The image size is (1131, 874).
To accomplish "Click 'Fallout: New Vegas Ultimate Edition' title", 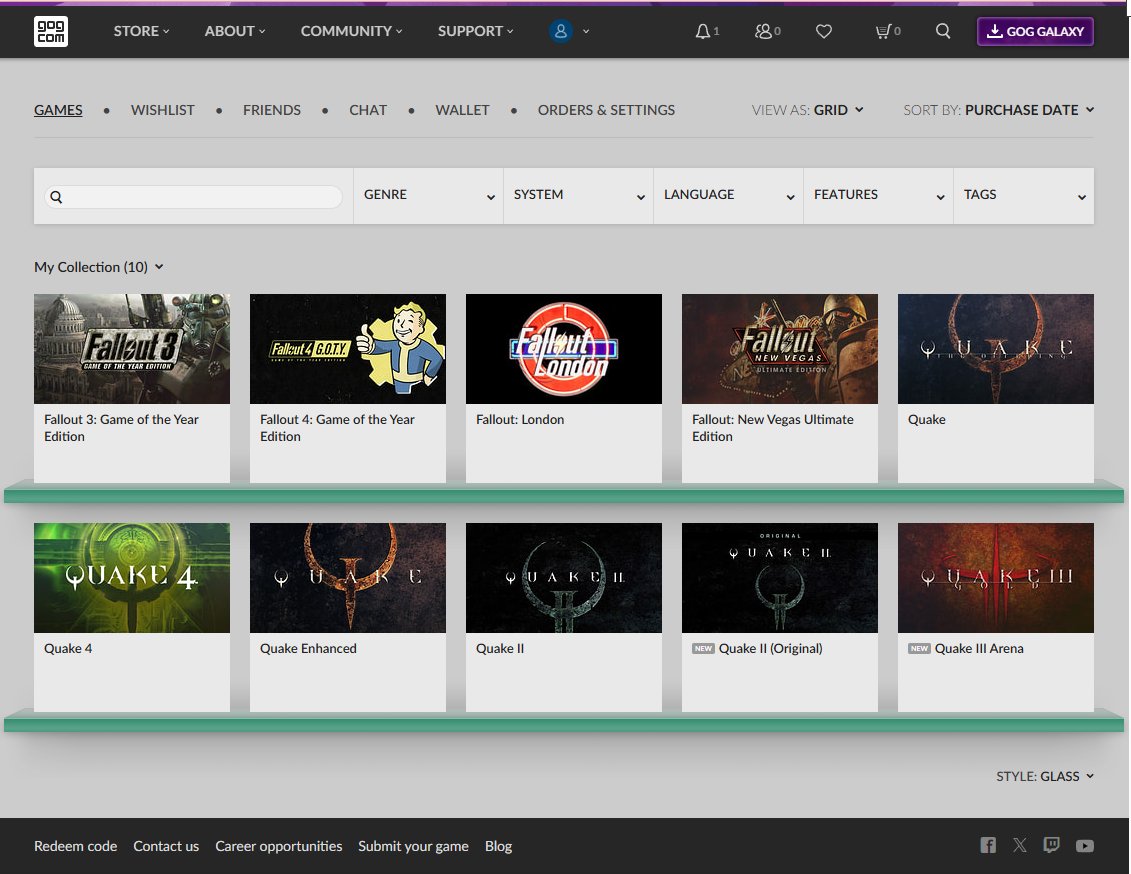I will point(773,428).
